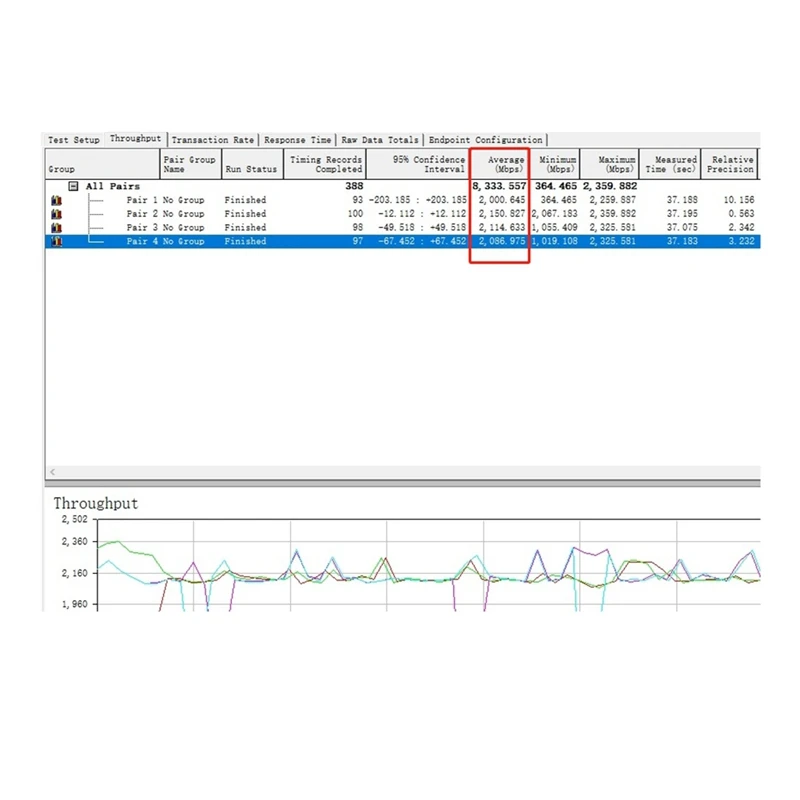This screenshot has width=800, height=800.
Task: Collapse the All Pairs group
Action: (x=73, y=186)
